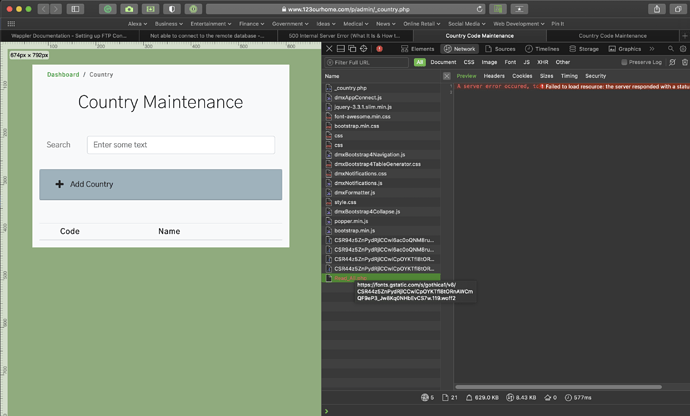Filter network list by JS
Screen dimensions: 690x416
click(x=526, y=62)
